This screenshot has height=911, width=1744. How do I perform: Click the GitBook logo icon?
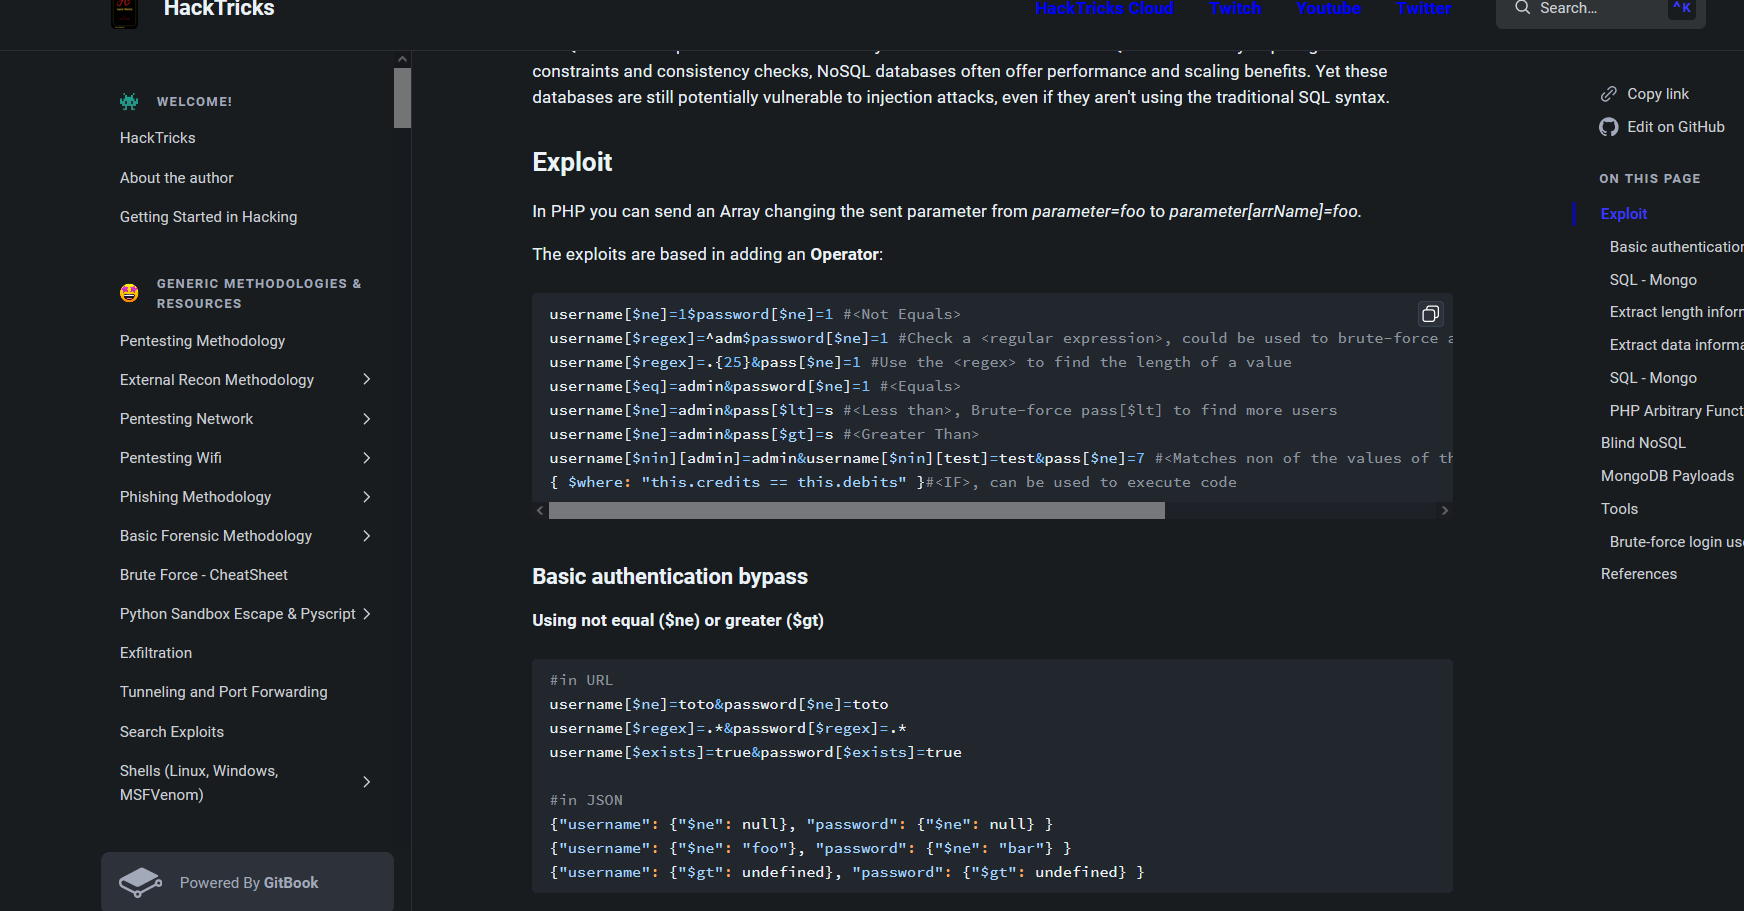141,882
